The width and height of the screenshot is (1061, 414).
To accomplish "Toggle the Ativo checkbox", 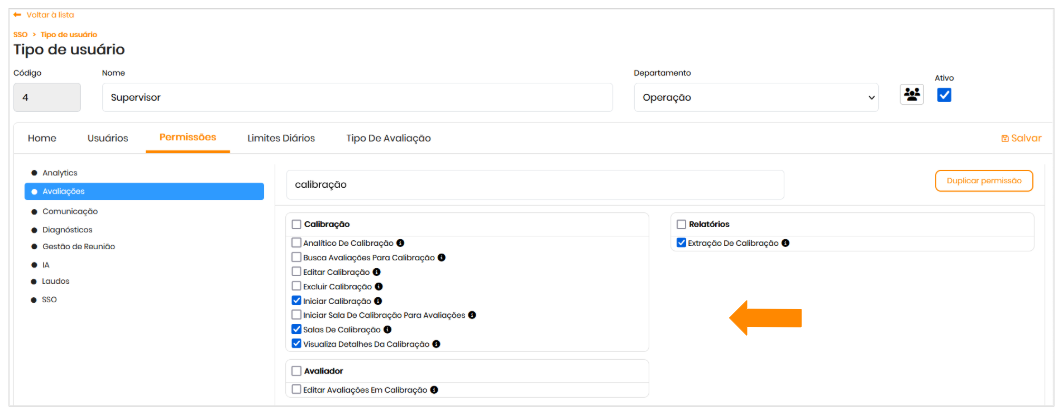I will (x=944, y=96).
